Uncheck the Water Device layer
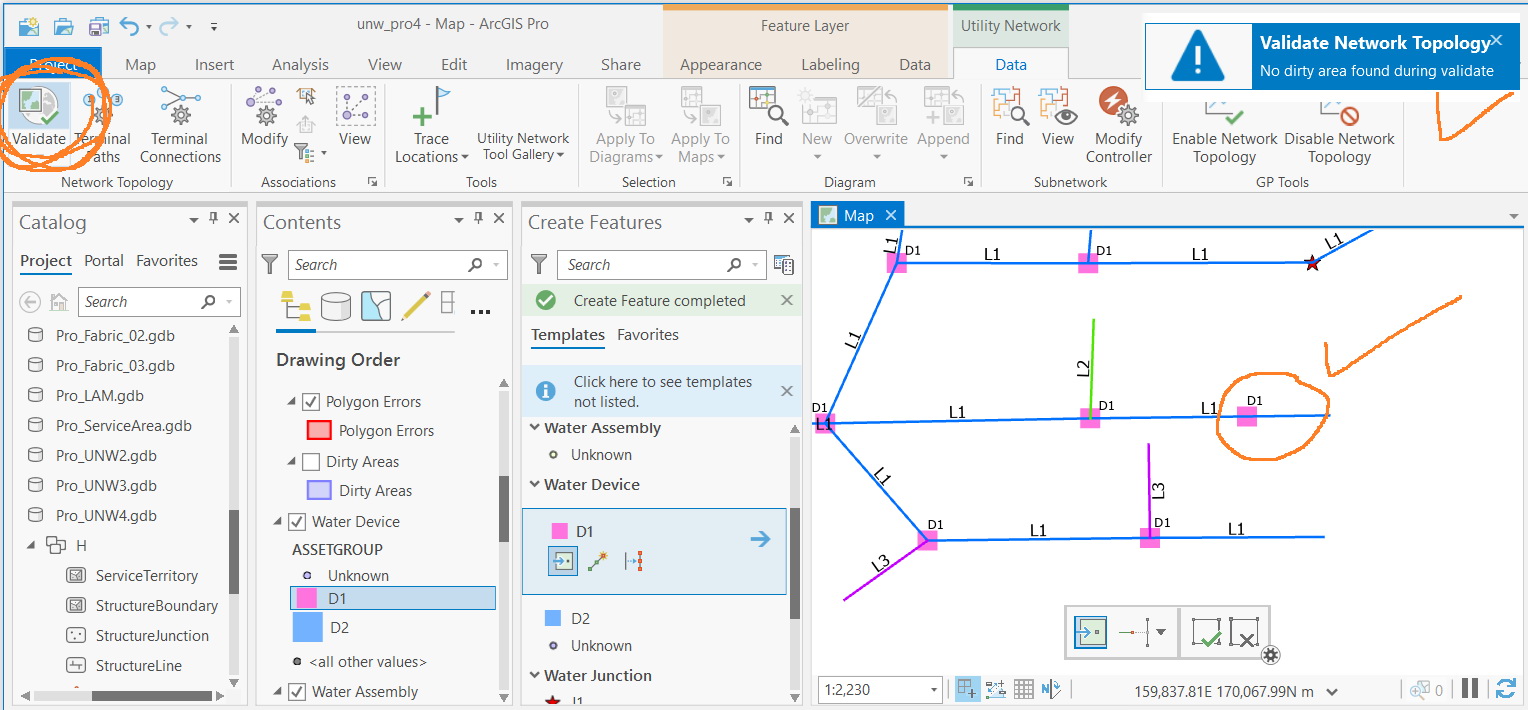This screenshot has height=710, width=1528. [296, 522]
